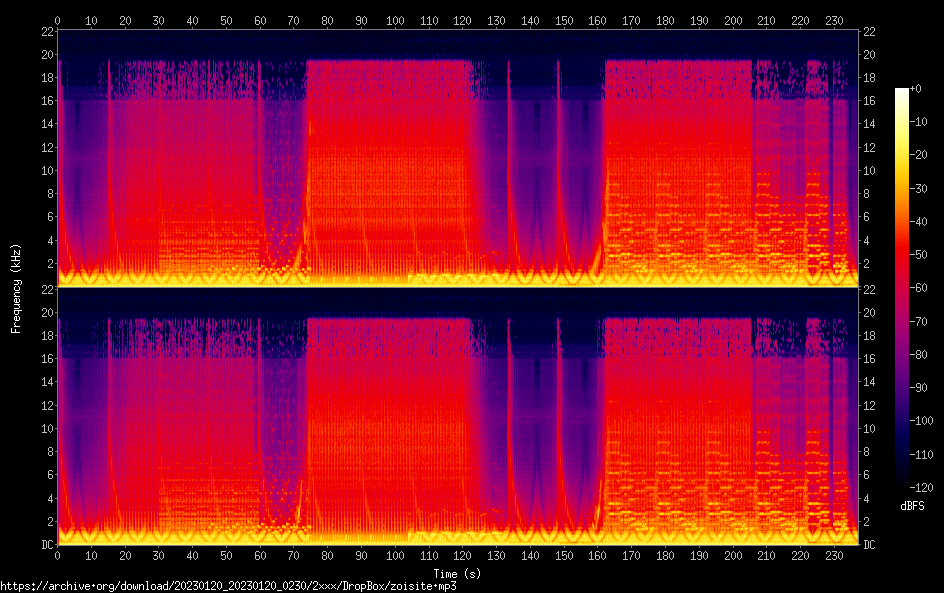This screenshot has height=593, width=944.
Task: Click the 'DC' label on the bottom-left axis
Action: (45, 545)
